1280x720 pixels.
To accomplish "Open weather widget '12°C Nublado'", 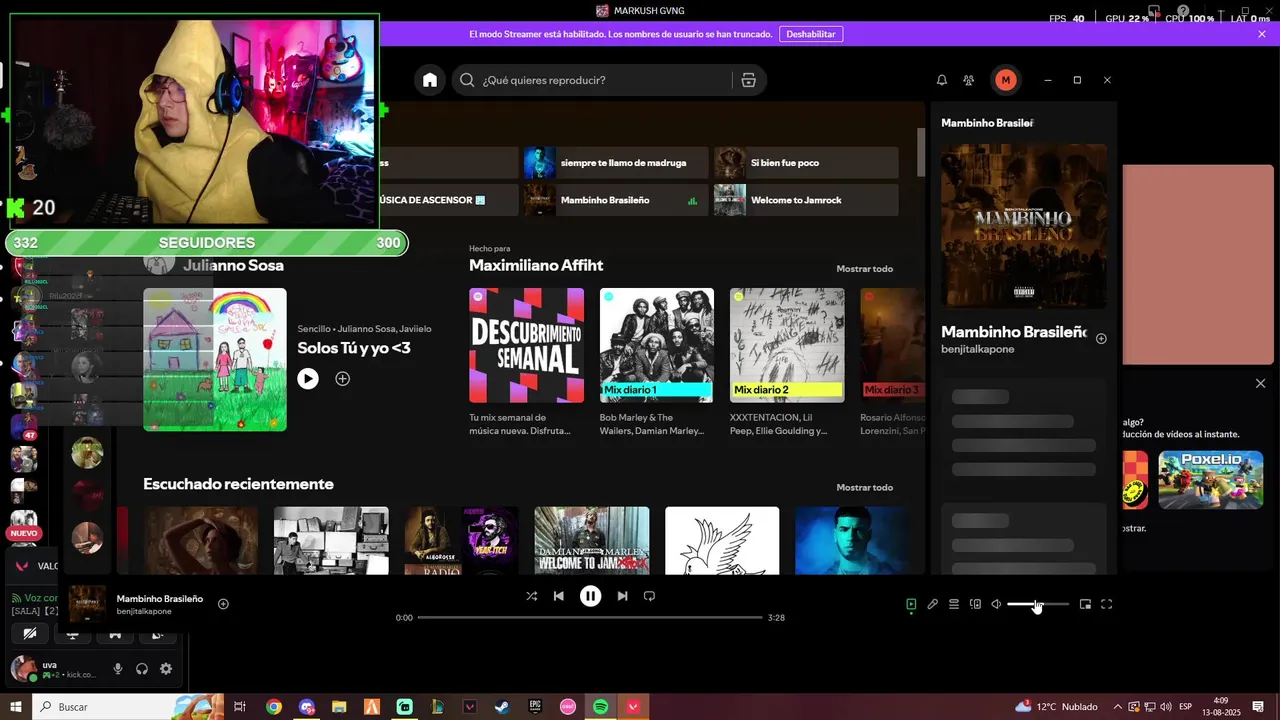I will point(1057,707).
